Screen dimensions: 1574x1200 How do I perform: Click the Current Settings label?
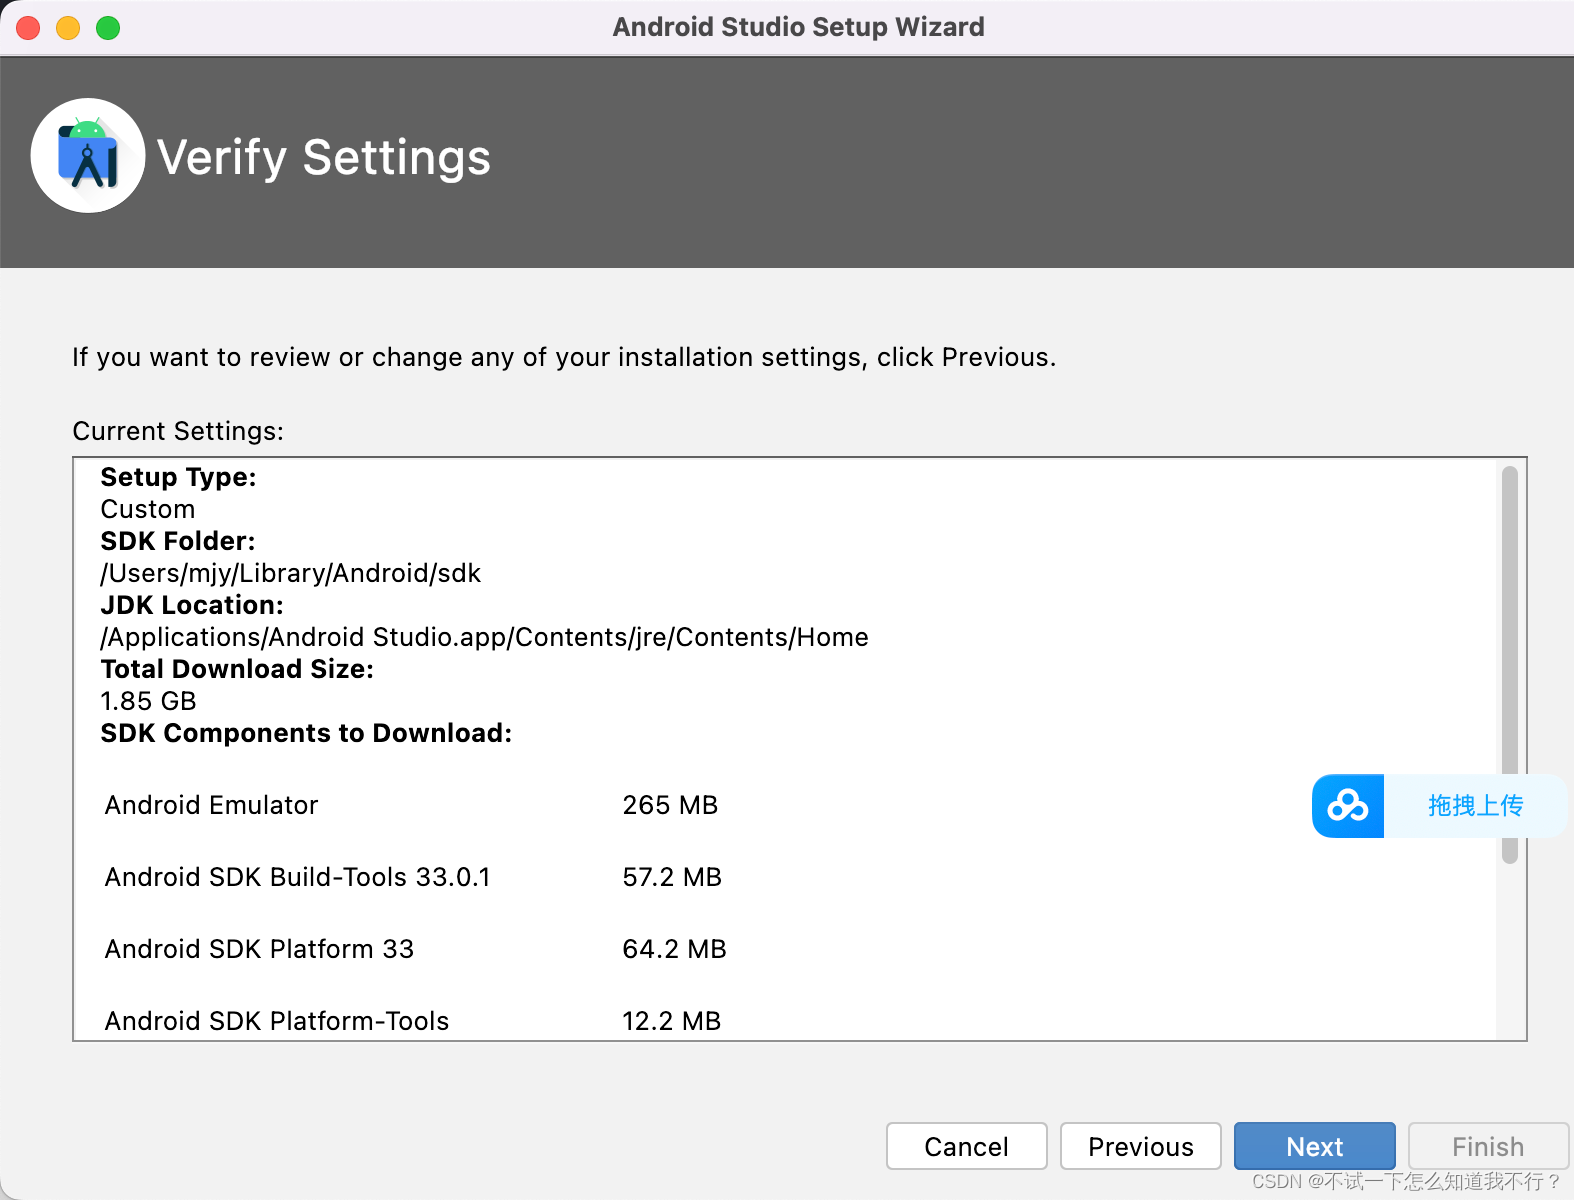tap(178, 431)
